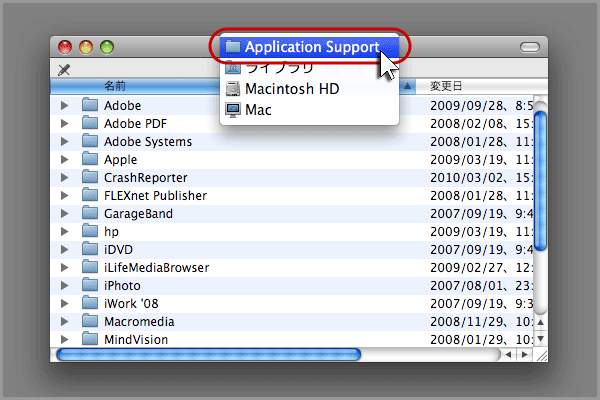Click the toolbar show/hide pill button
600x400 pixels.
[530, 47]
